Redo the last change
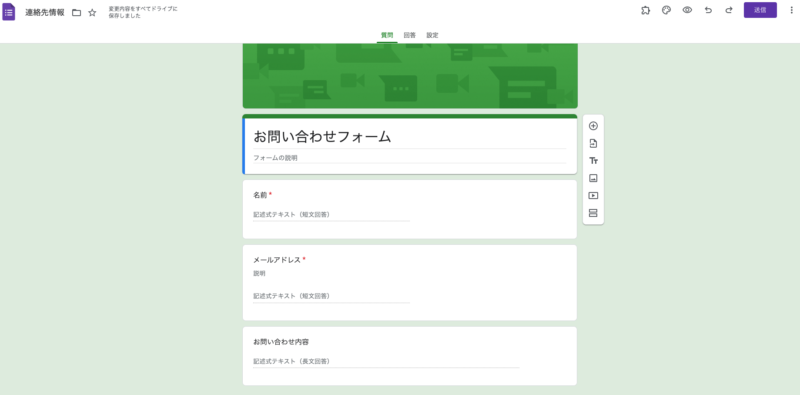800x395 pixels. click(729, 10)
